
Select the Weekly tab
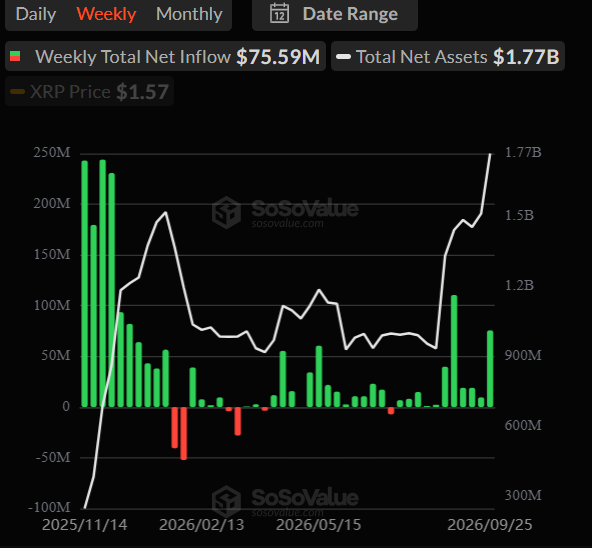pyautogui.click(x=106, y=14)
